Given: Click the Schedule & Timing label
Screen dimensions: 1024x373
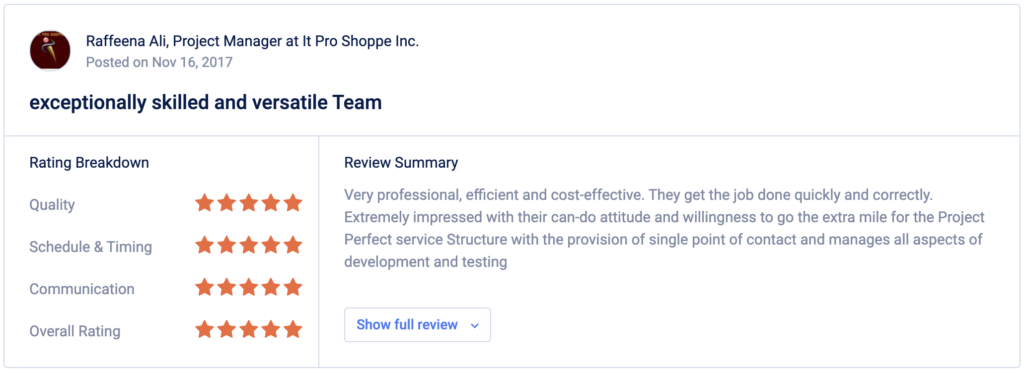Looking at the screenshot, I should tap(91, 247).
